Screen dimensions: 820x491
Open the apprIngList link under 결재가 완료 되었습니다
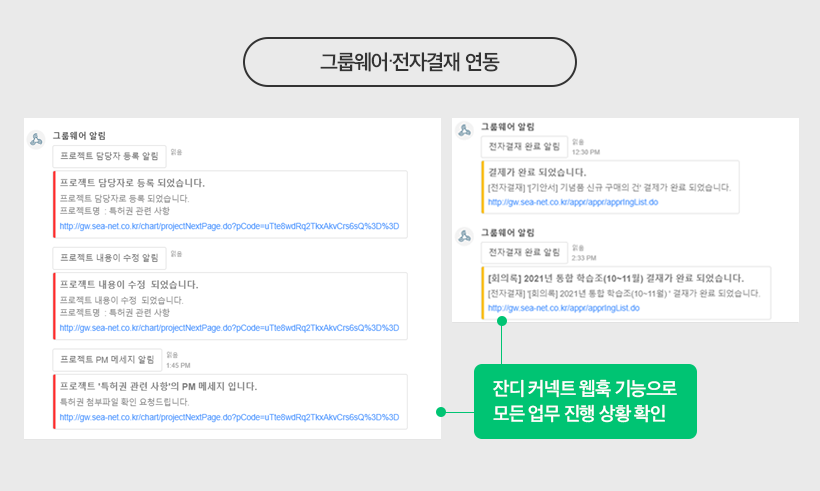pos(572,202)
